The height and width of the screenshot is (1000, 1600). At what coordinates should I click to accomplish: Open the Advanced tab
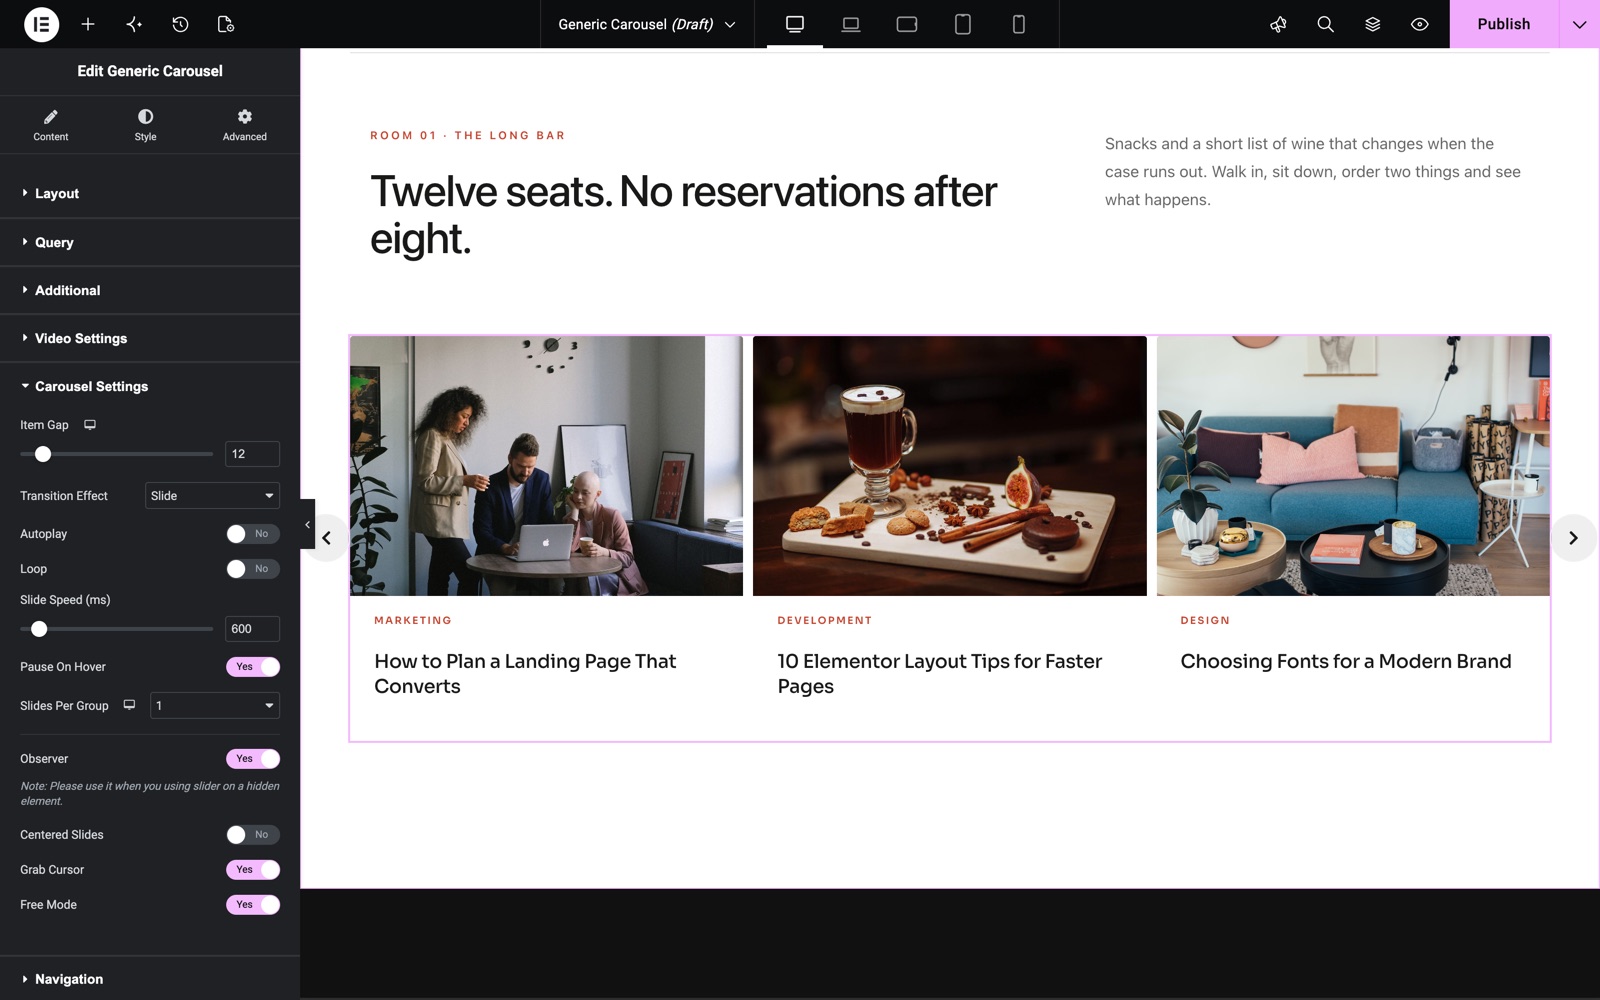pyautogui.click(x=244, y=125)
